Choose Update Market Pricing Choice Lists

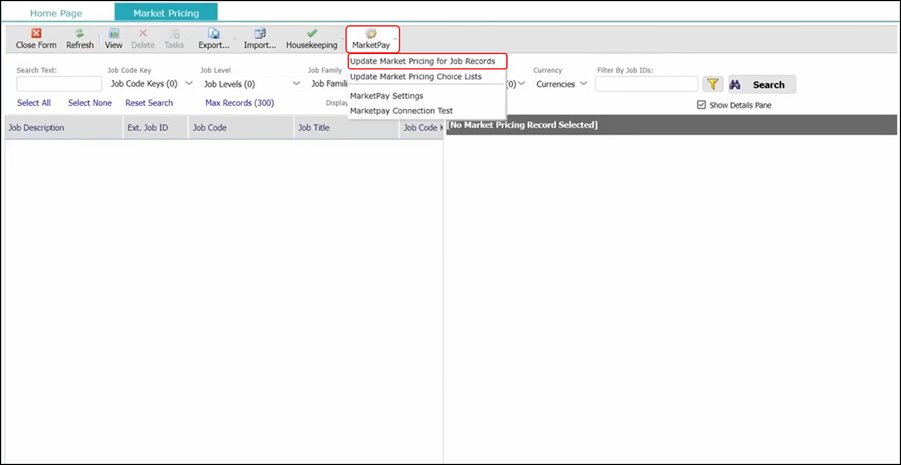point(415,76)
